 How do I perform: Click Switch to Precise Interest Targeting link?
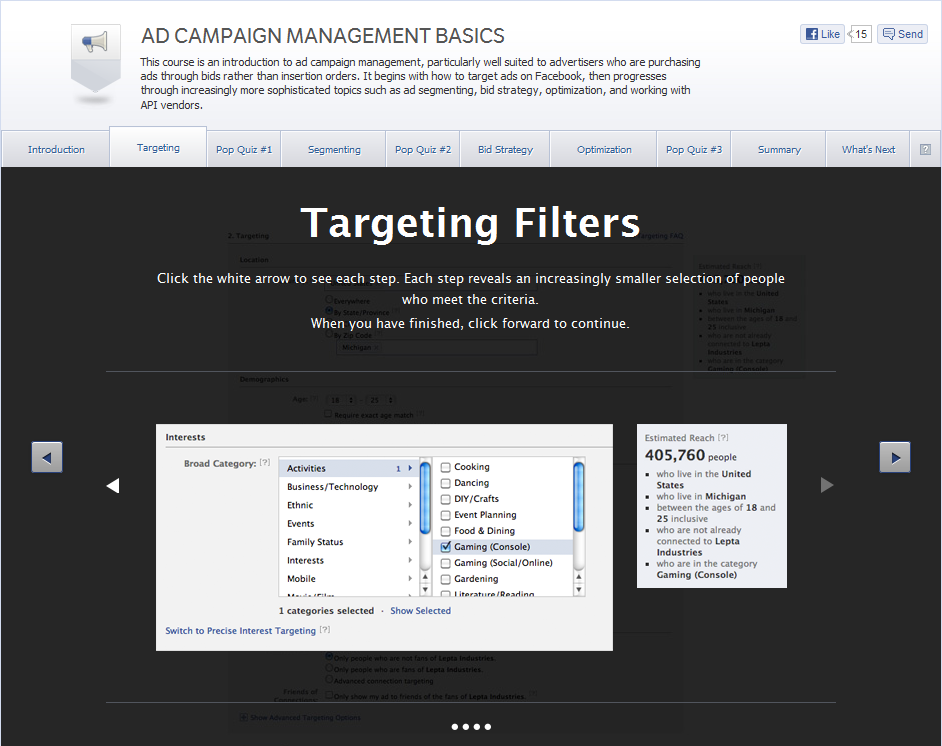tap(240, 630)
